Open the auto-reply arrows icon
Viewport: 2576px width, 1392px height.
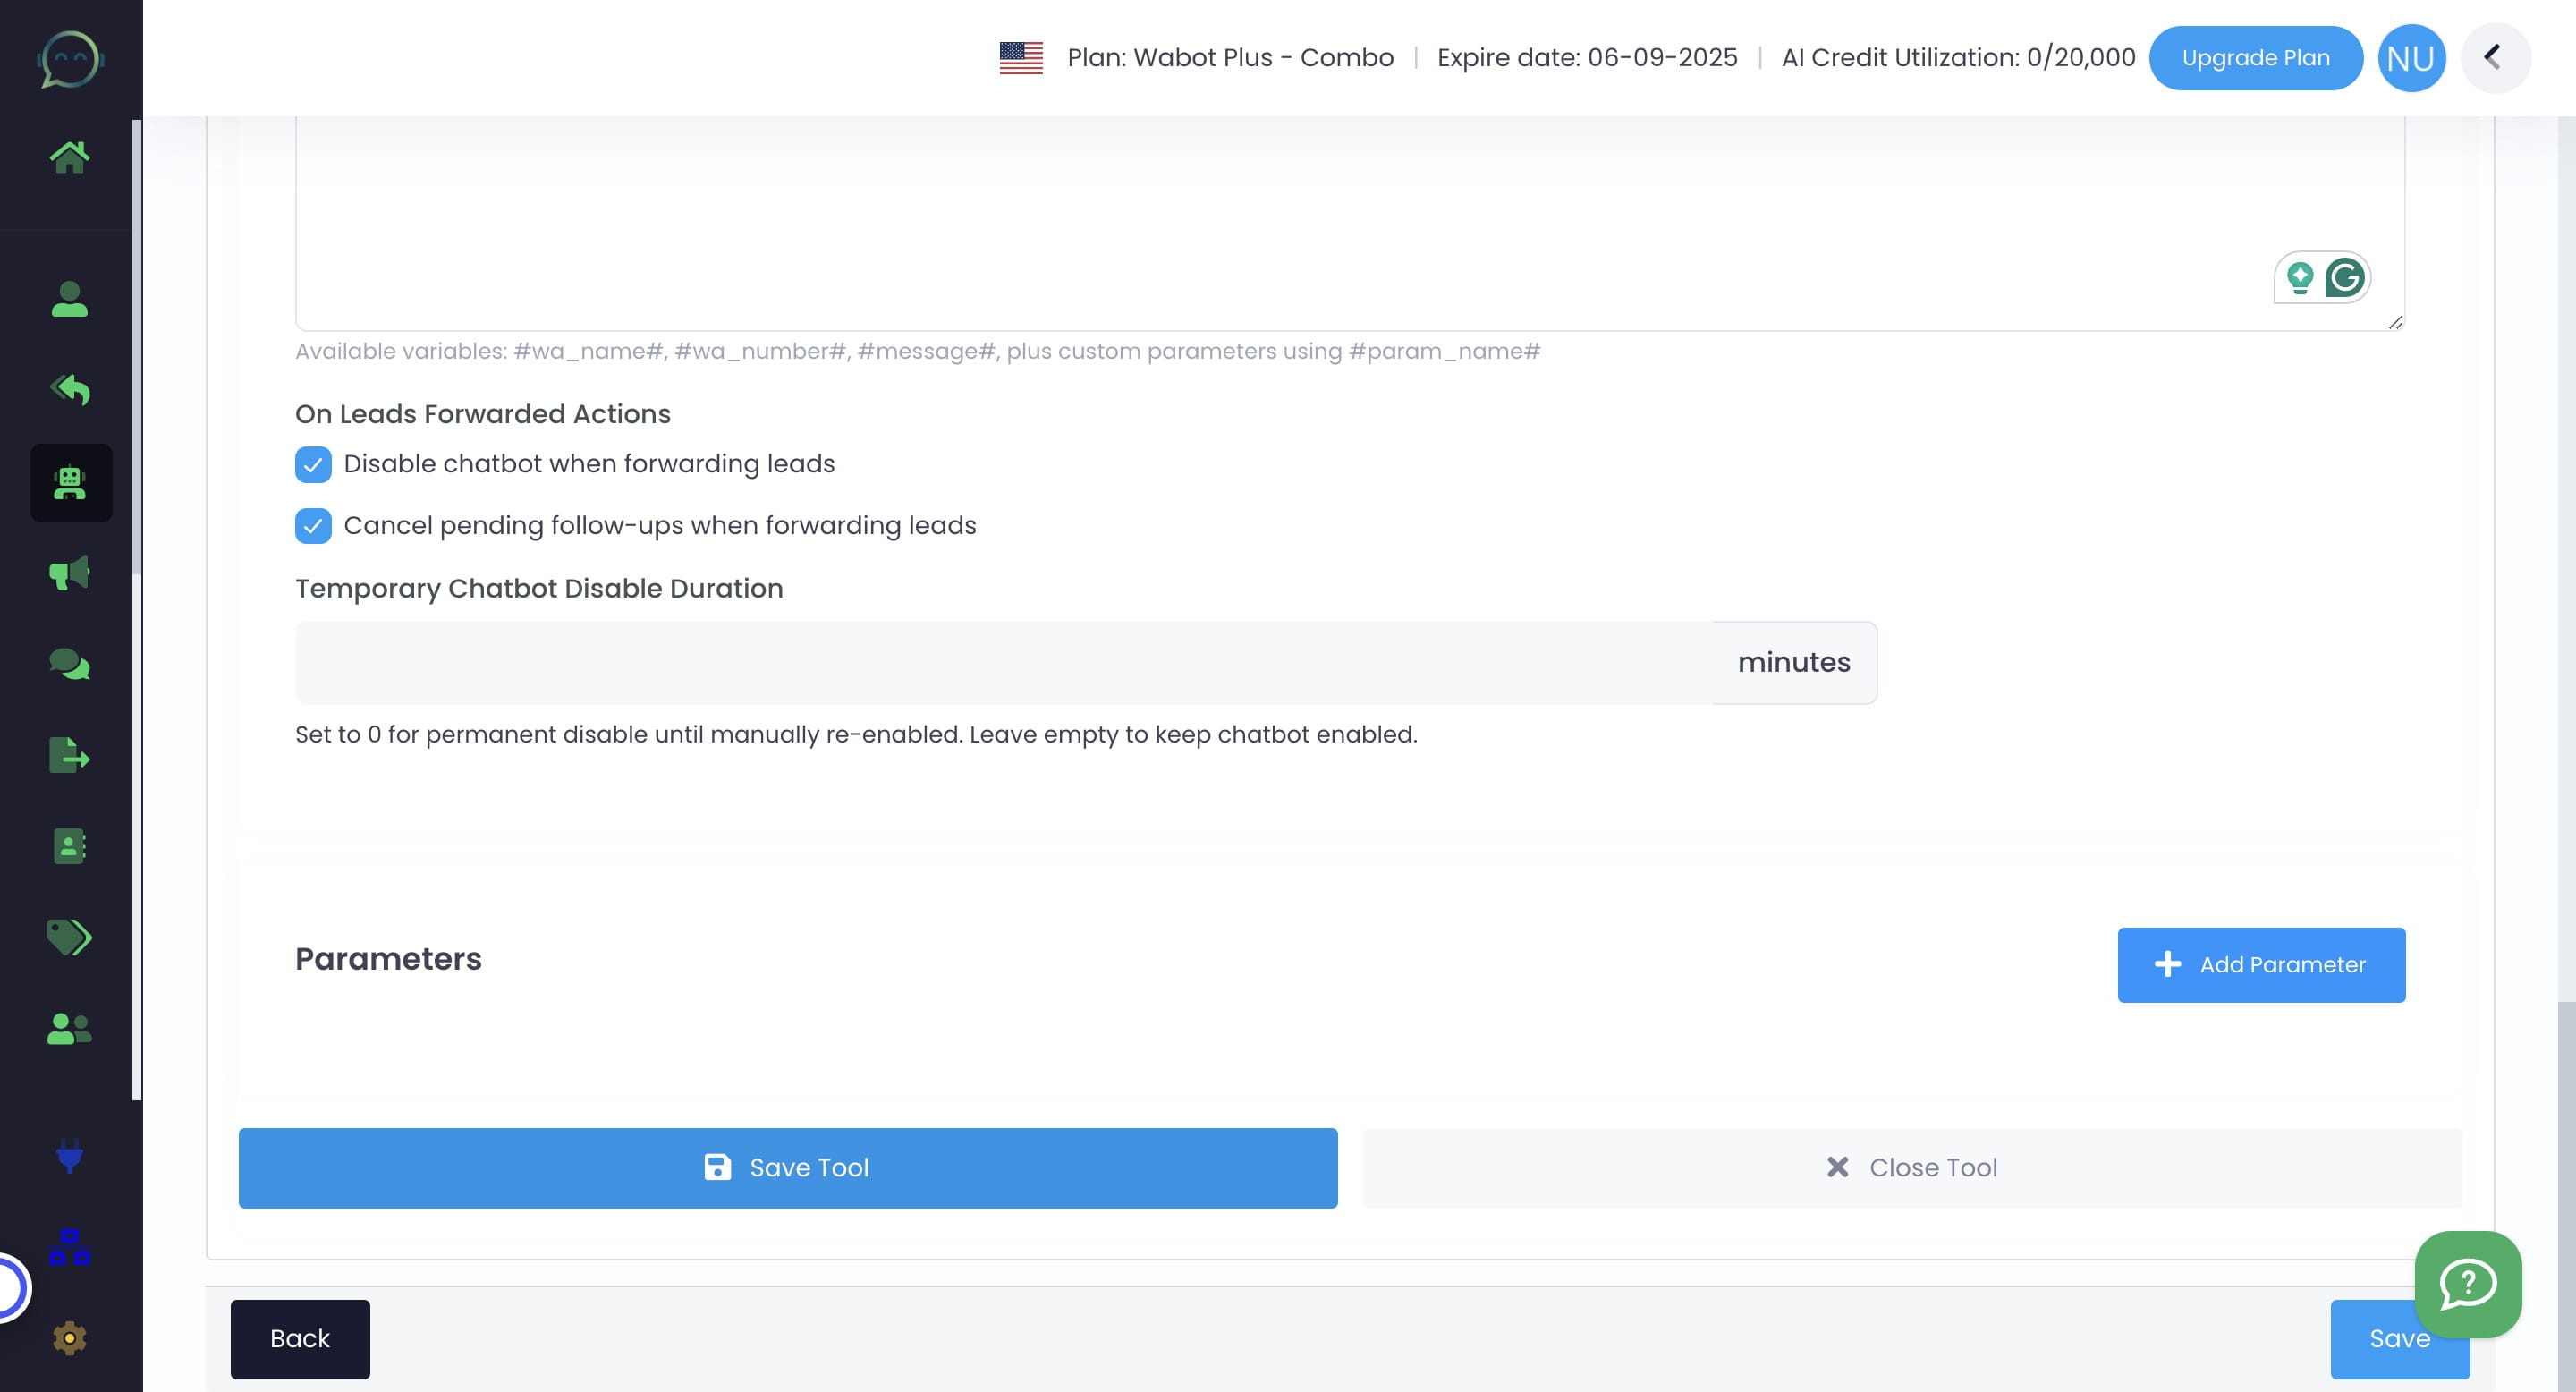tap(70, 390)
